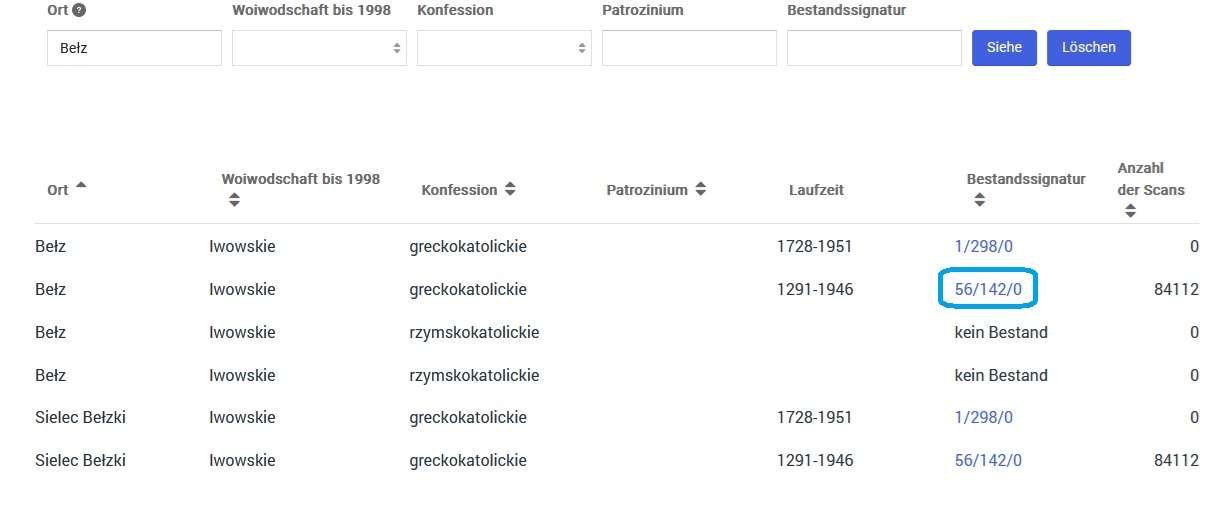Screen dimensions: 1219x508
Task: Open the 56/142/0 link for Sielec Bełzki
Action: point(988,460)
